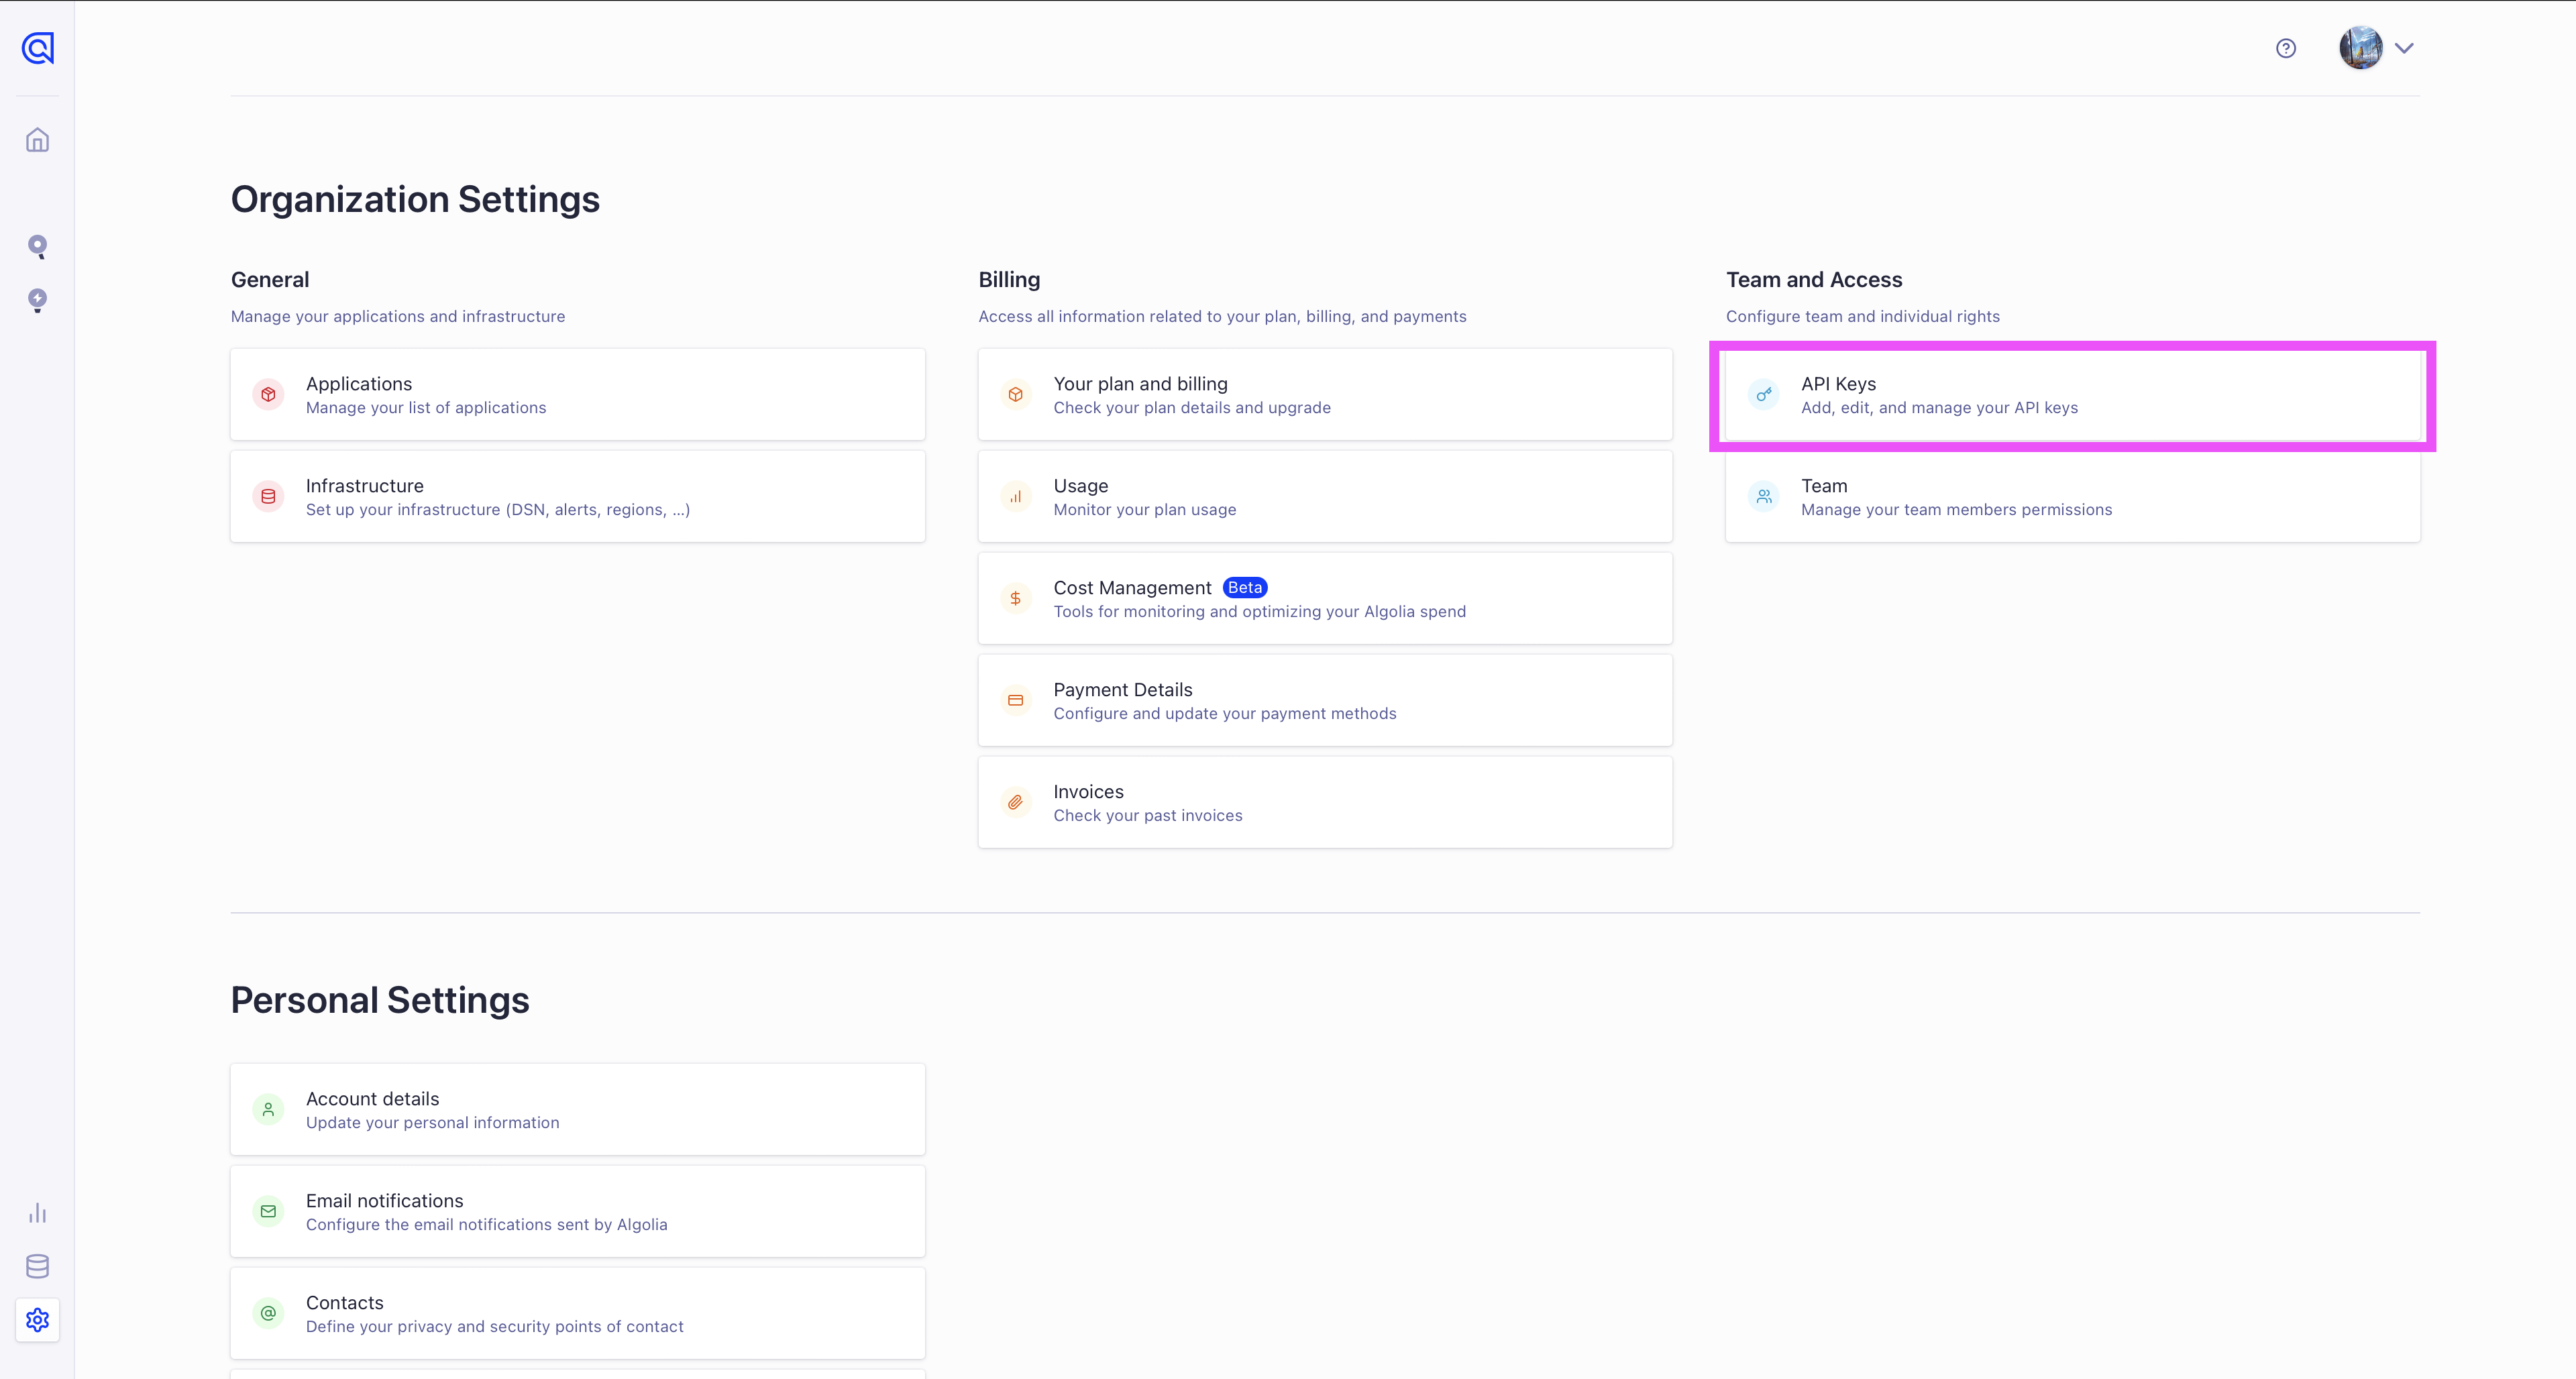Open the analytics bar chart sidebar icon
This screenshot has width=2576, height=1379.
pyautogui.click(x=37, y=1213)
